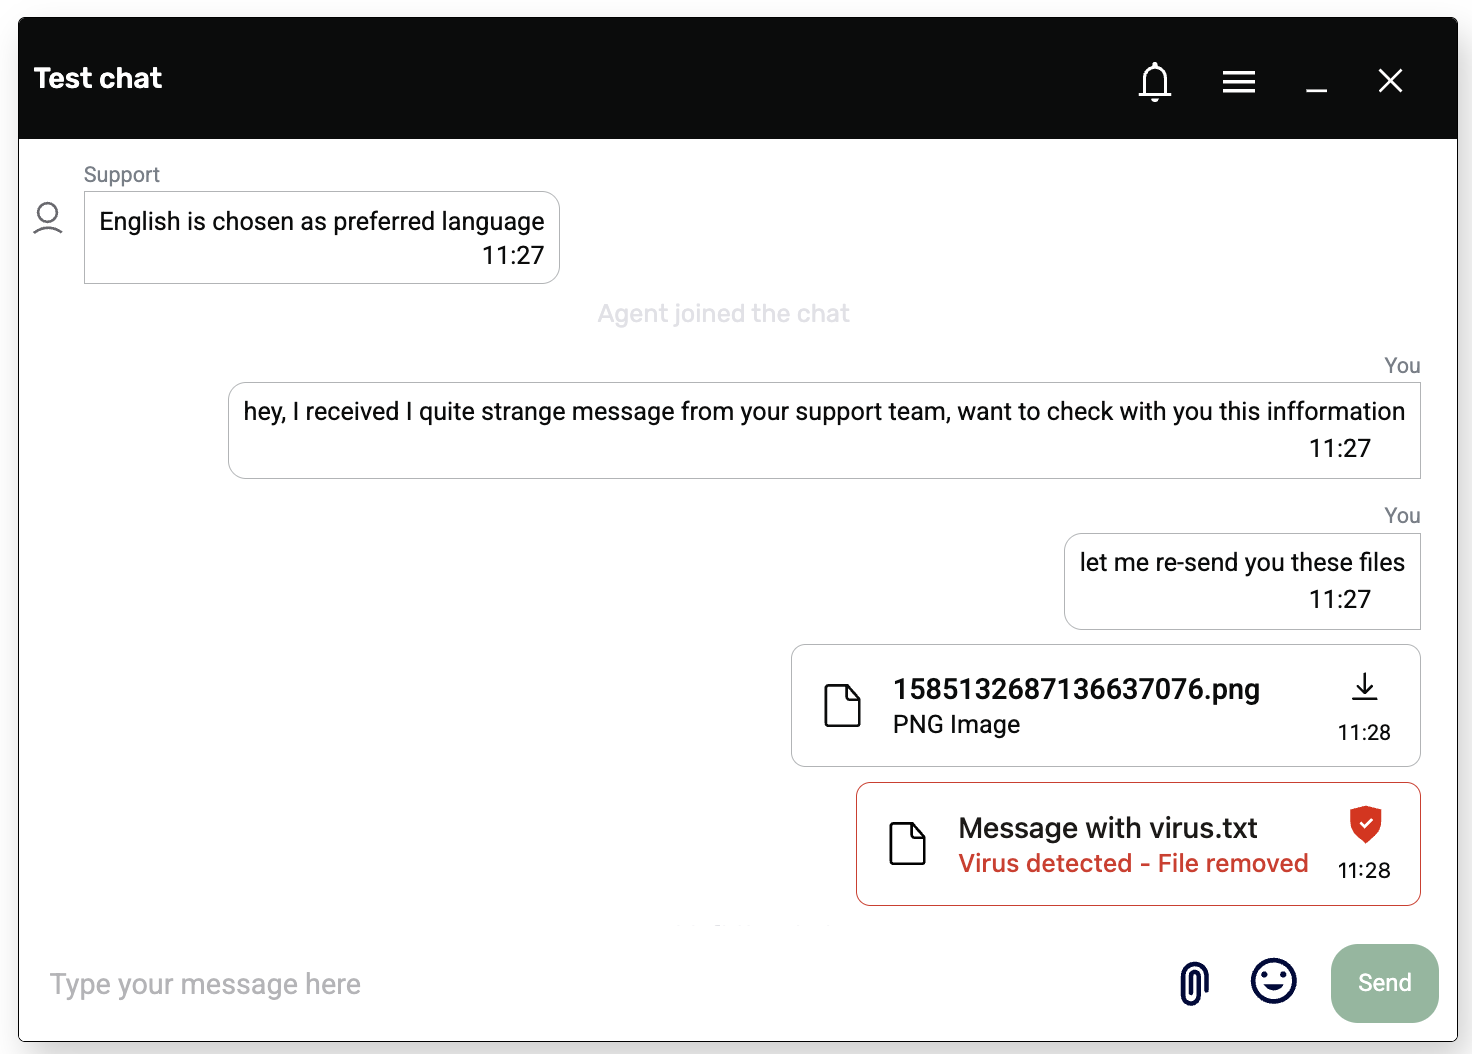Toggle the notification bell in chat header
The width and height of the screenshot is (1472, 1054).
[x=1155, y=81]
